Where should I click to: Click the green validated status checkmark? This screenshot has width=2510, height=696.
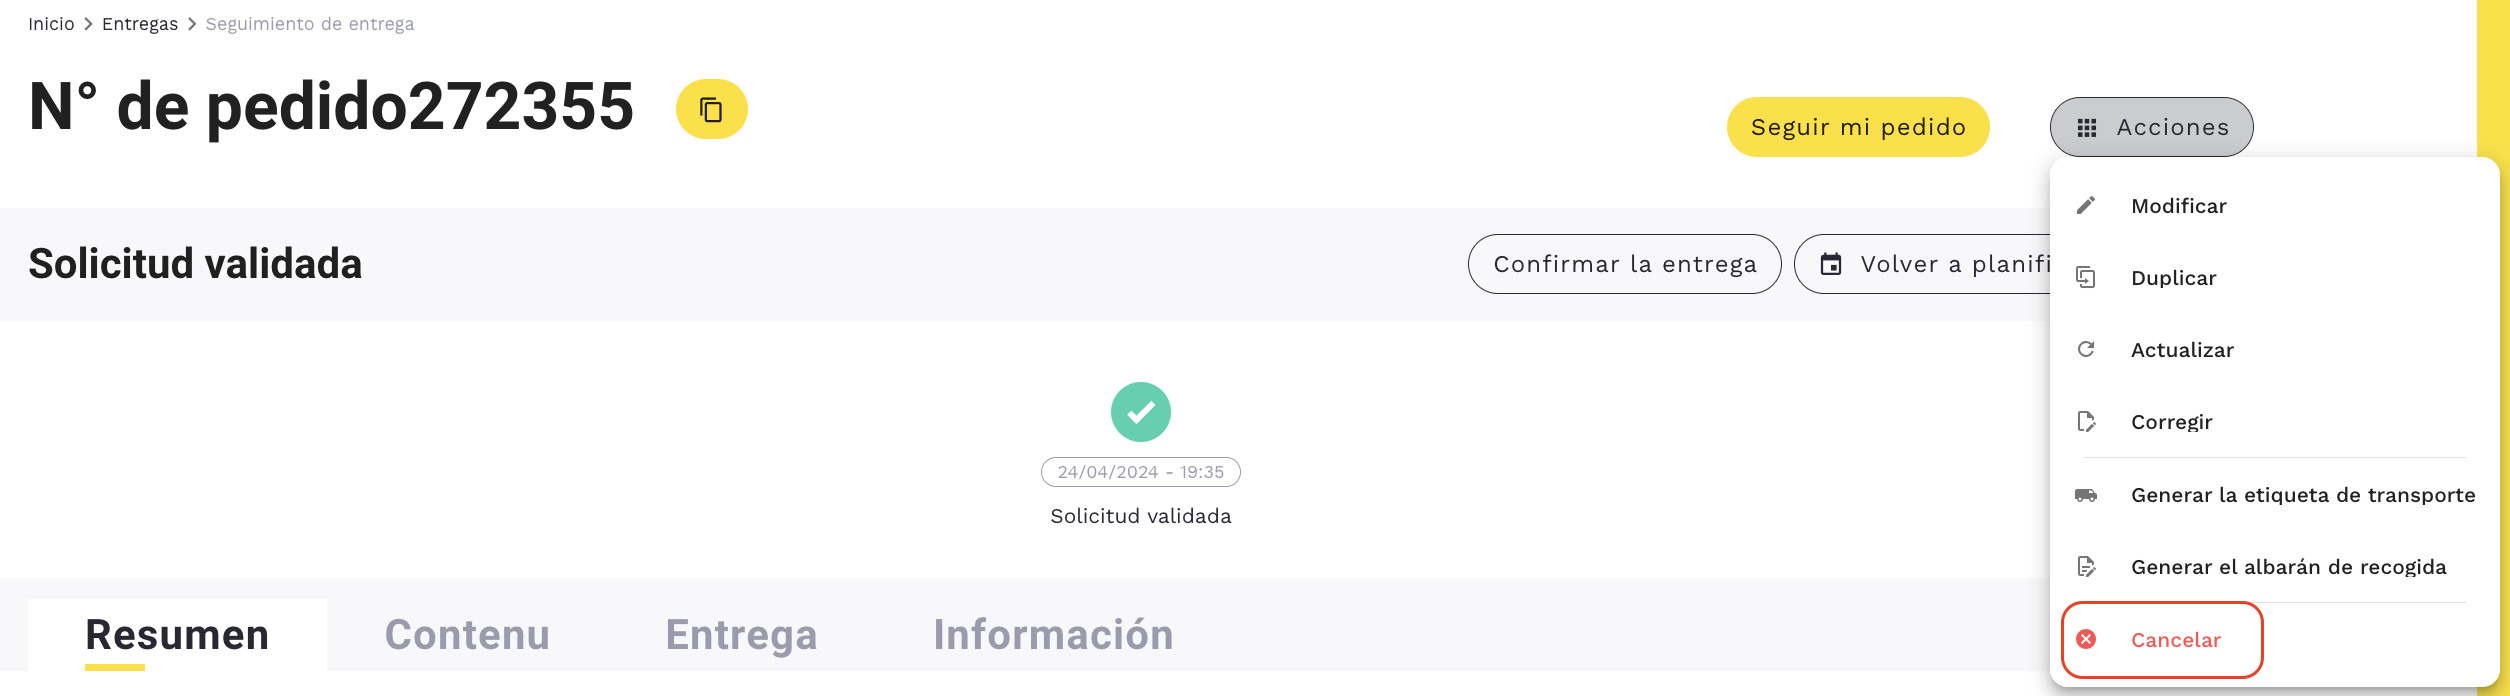[1140, 412]
